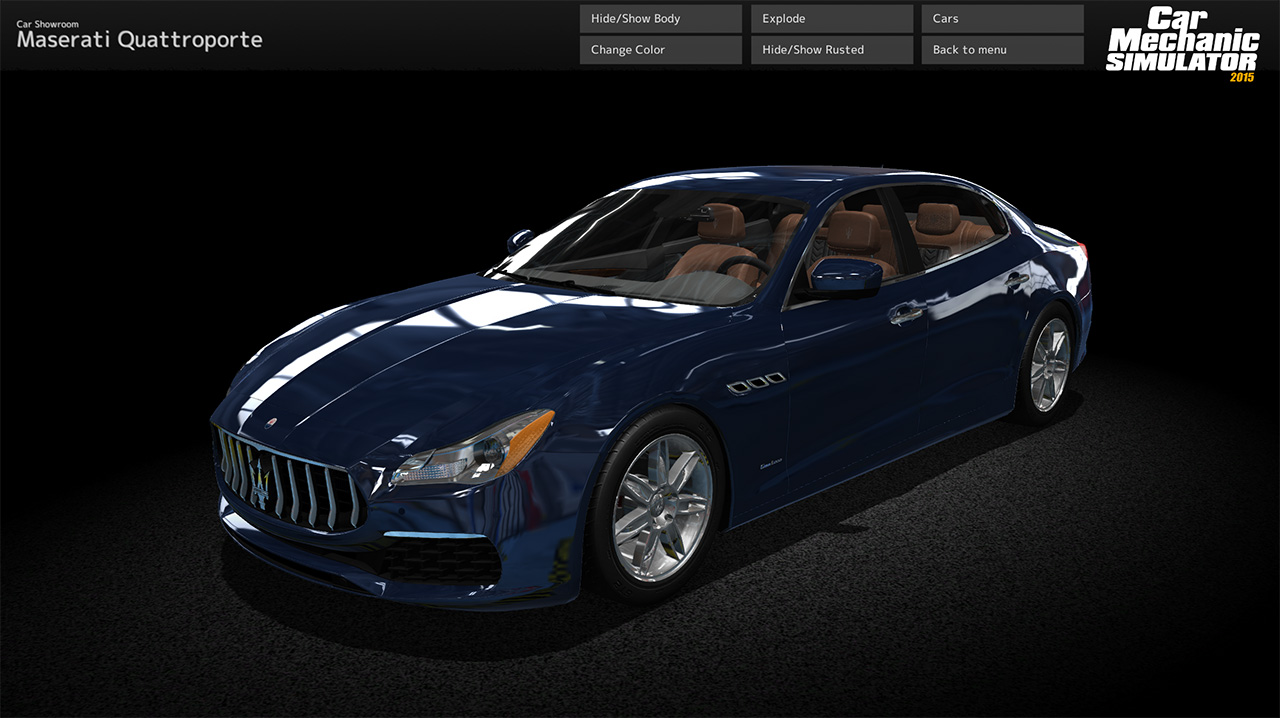
Task: Toggle Hide/Show Body visibility
Action: pos(660,18)
